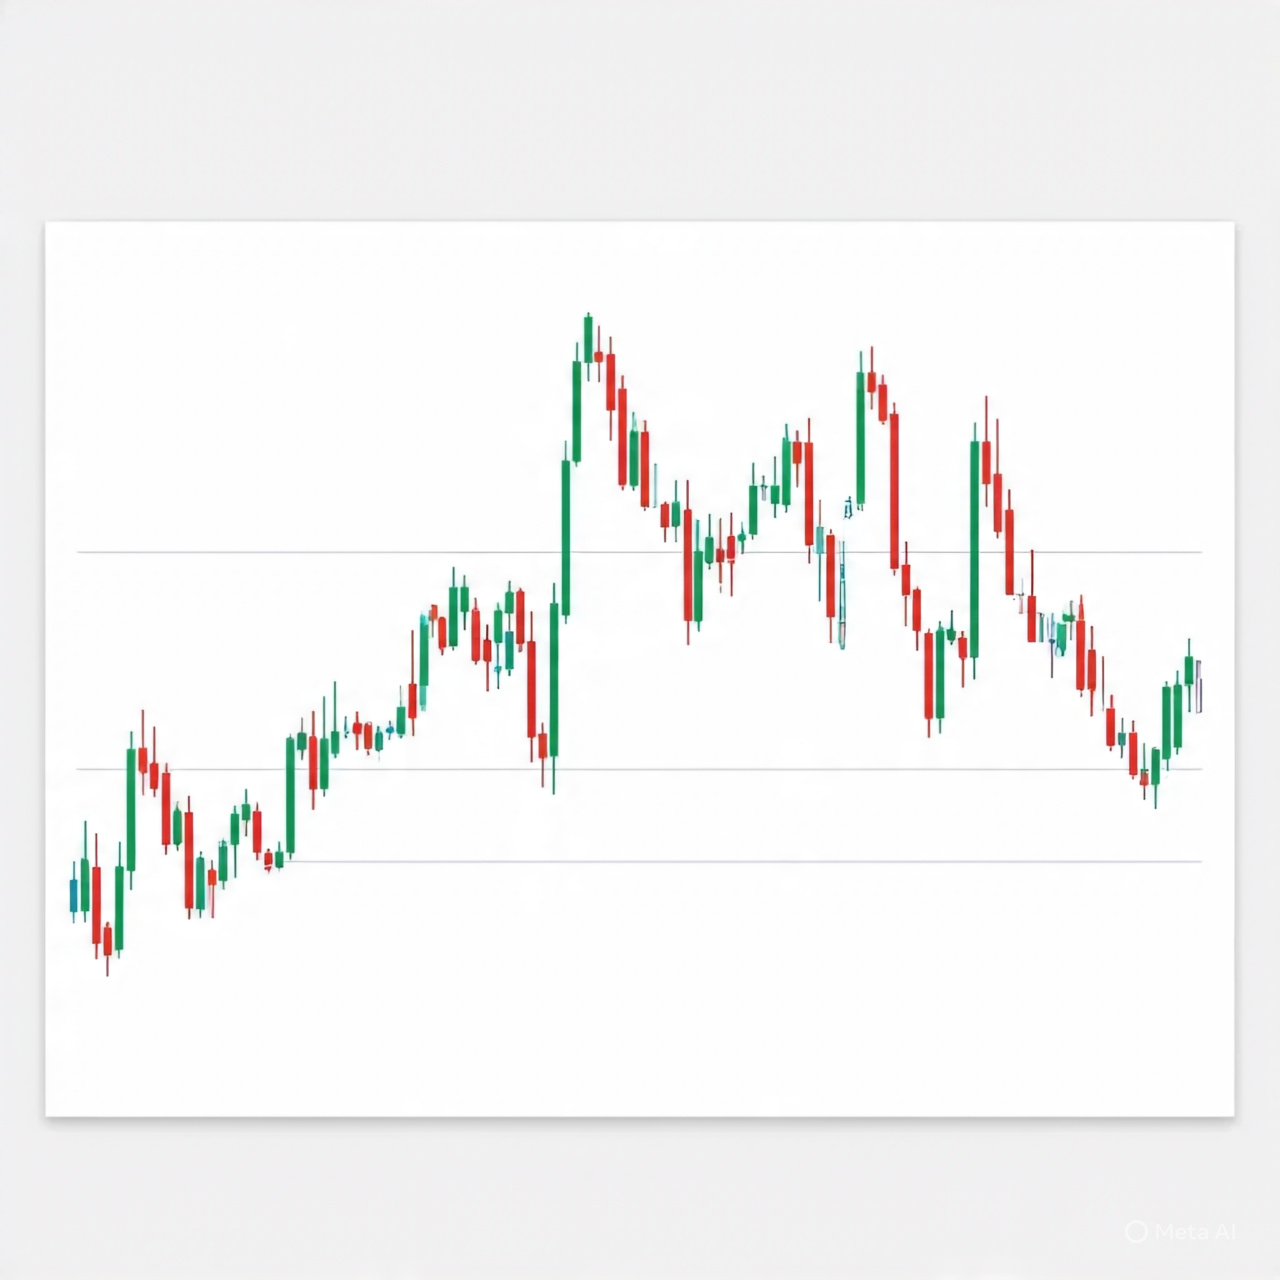Click the gray background above the chart card
Viewport: 1280px width, 1280px height.
click(640, 110)
